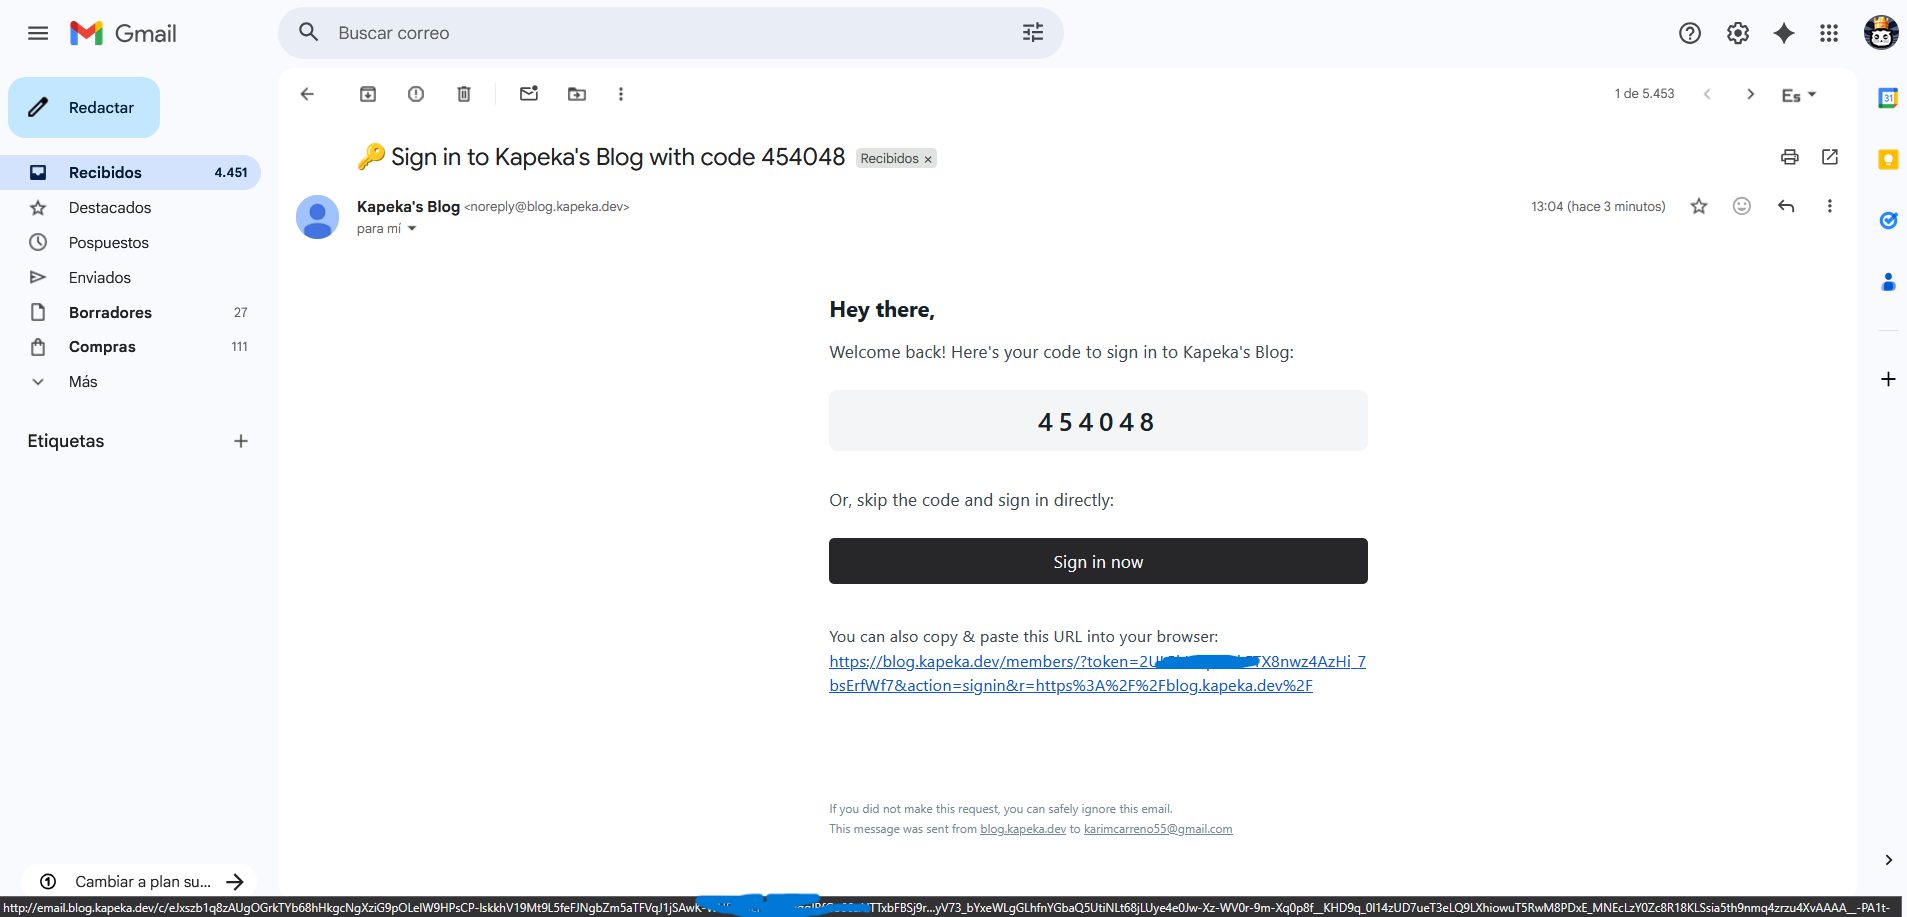1907x917 pixels.
Task: Select the 454048 sign-in code
Action: tap(1097, 422)
